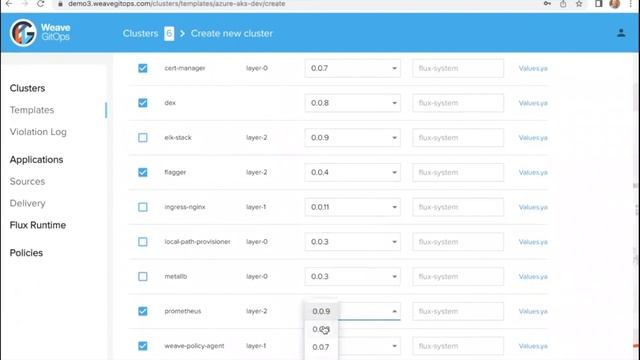Open Values.yaml link for elk-stack
This screenshot has width=640, height=360.
click(533, 138)
